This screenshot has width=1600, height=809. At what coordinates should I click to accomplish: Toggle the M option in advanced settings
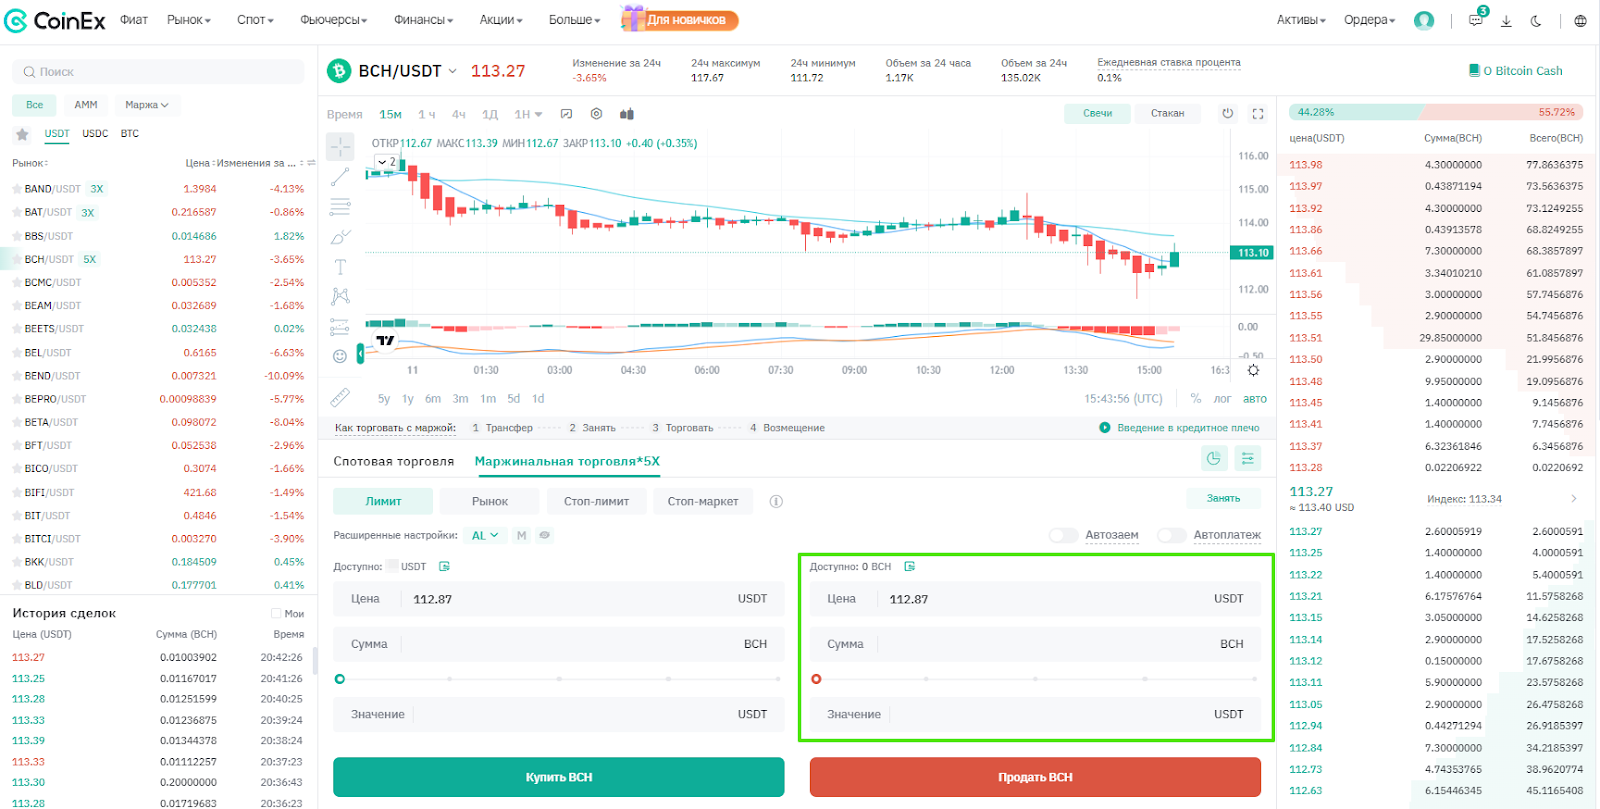click(x=521, y=535)
